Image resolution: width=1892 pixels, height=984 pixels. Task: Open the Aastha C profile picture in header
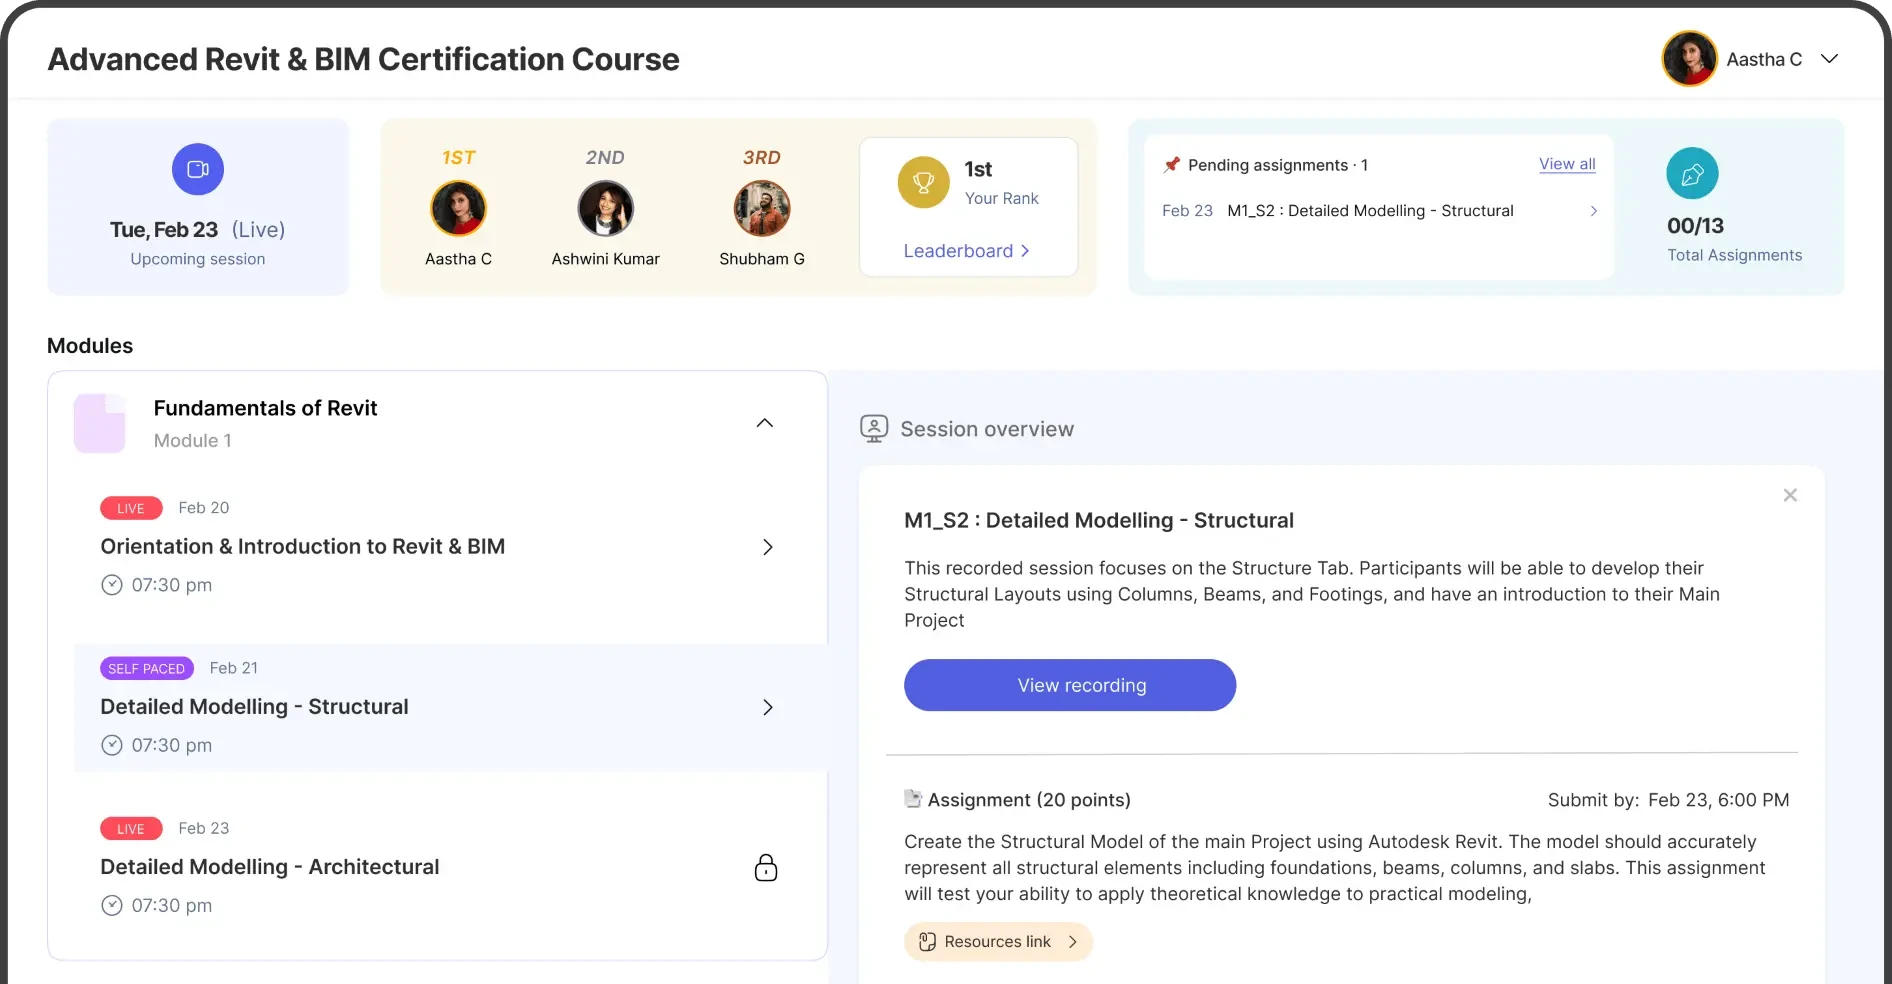tap(1689, 59)
